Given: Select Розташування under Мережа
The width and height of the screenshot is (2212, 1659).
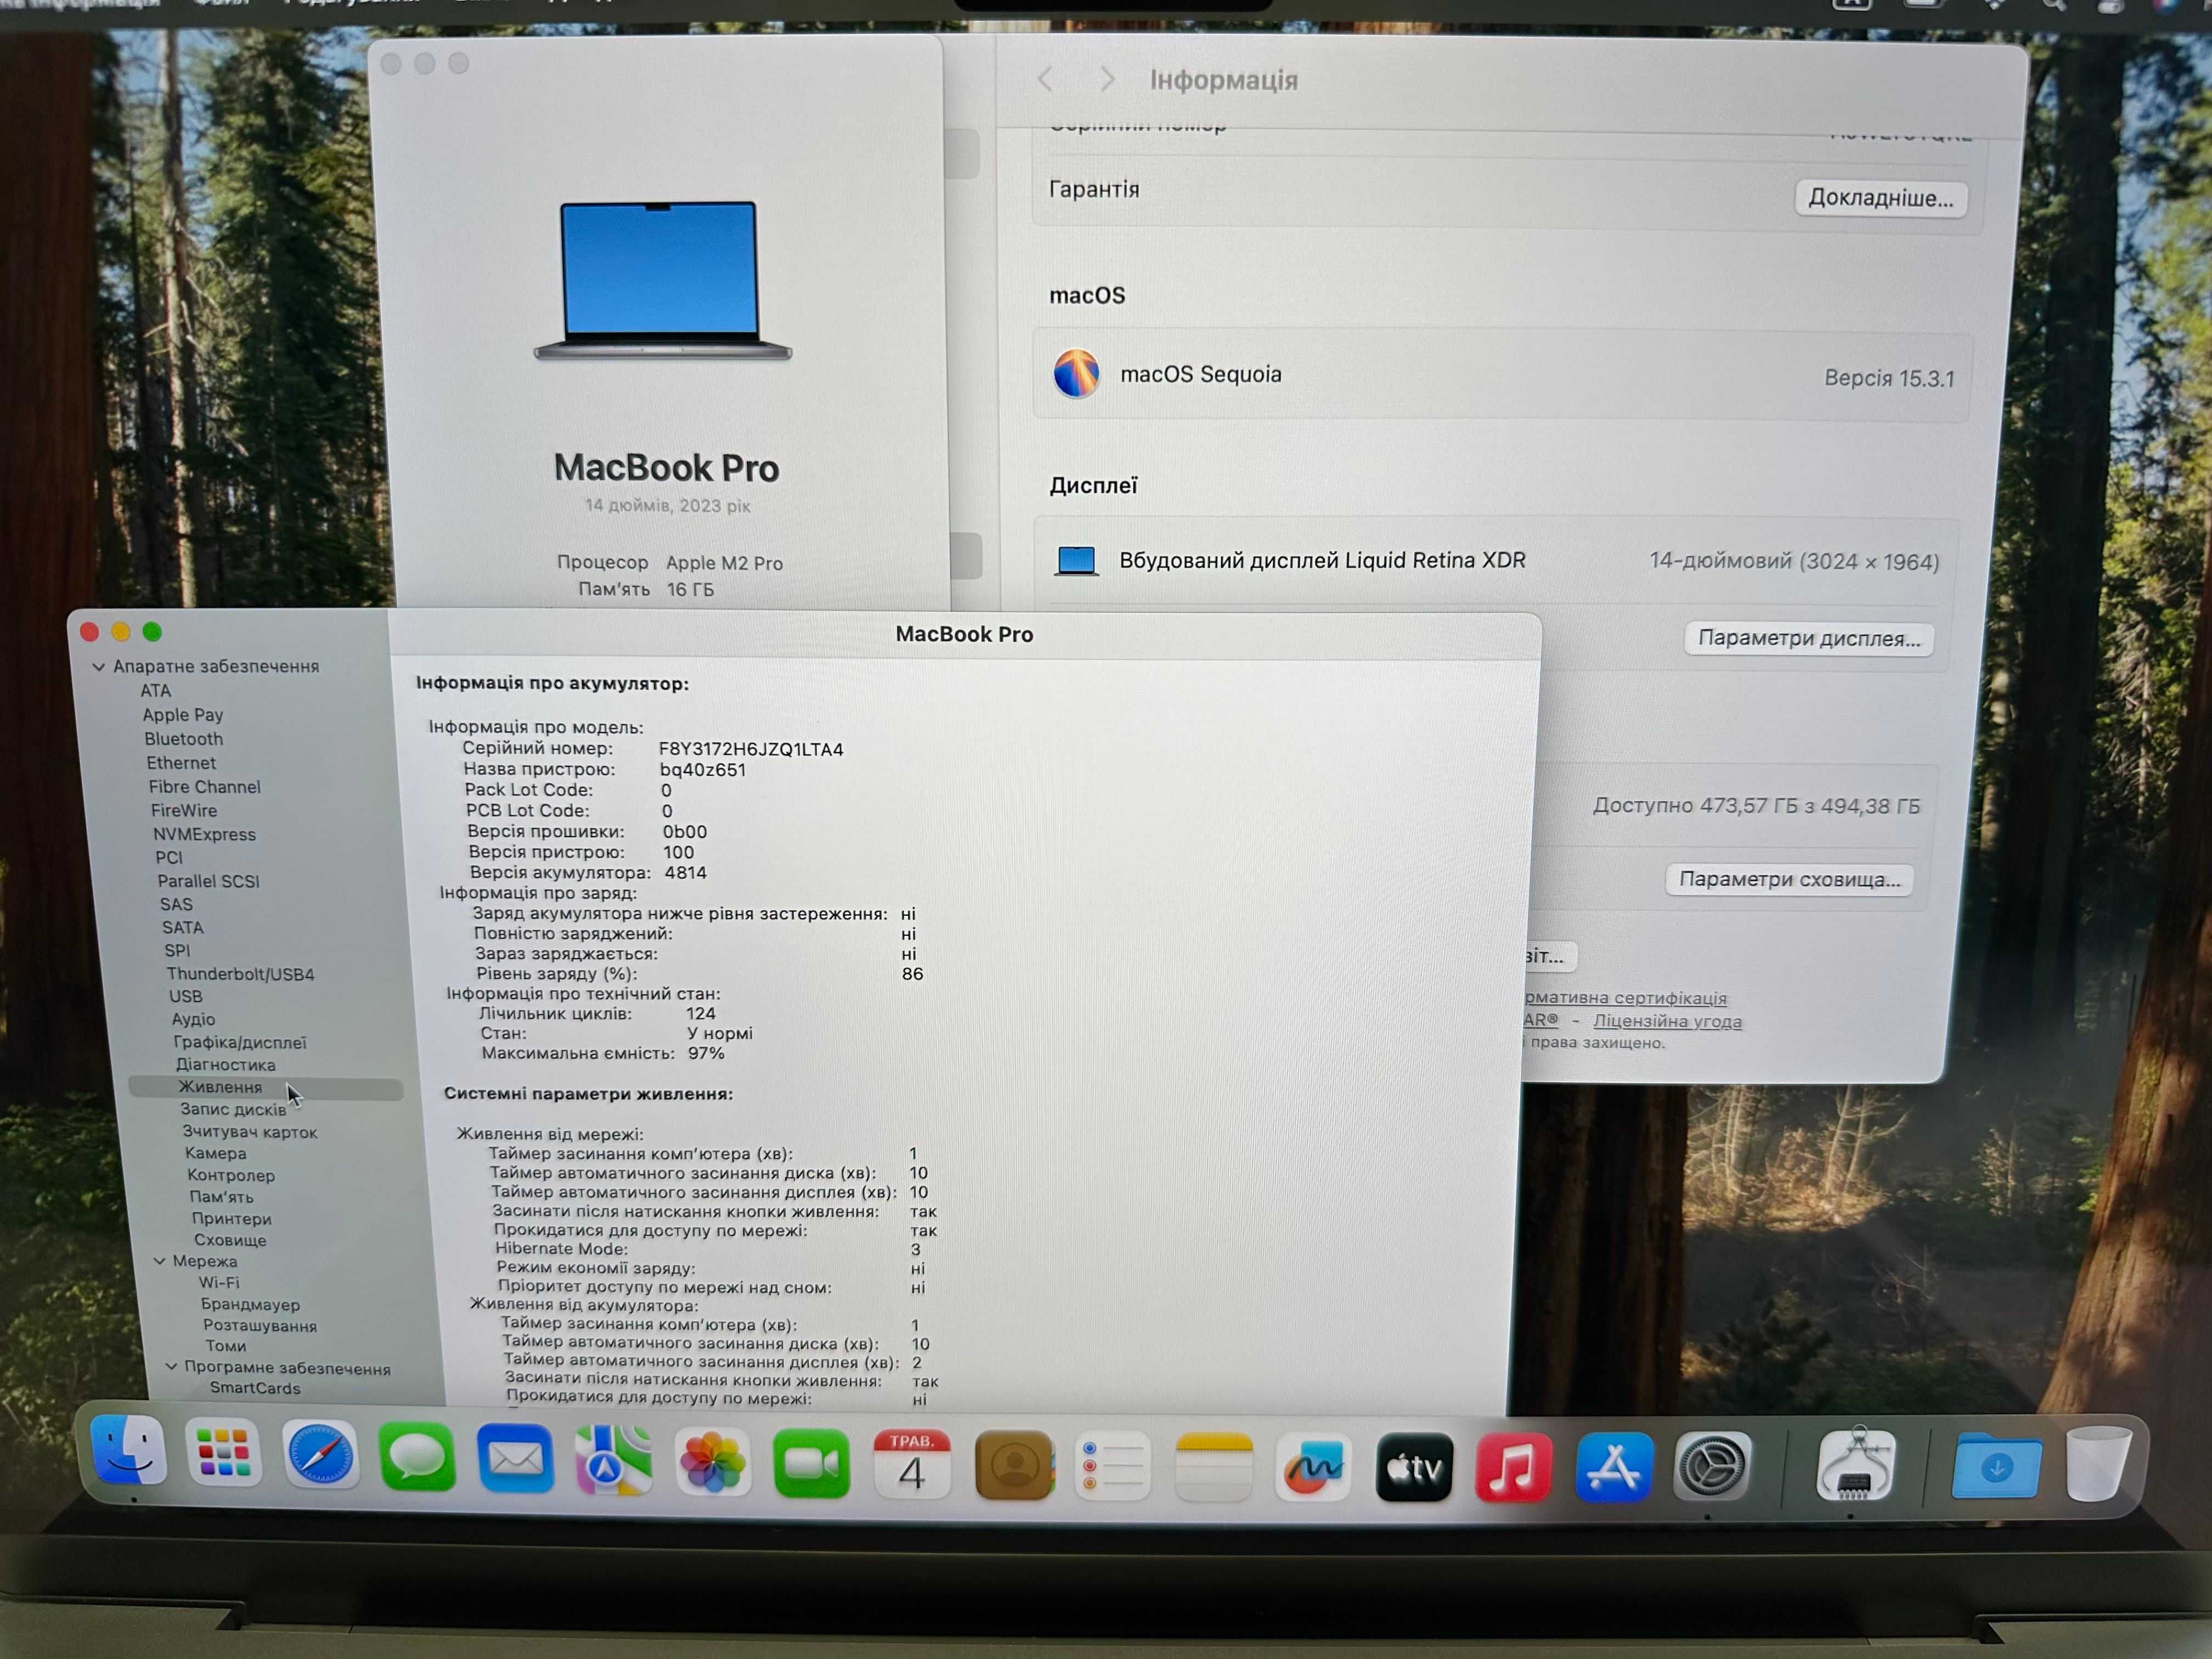Looking at the screenshot, I should 260,1325.
